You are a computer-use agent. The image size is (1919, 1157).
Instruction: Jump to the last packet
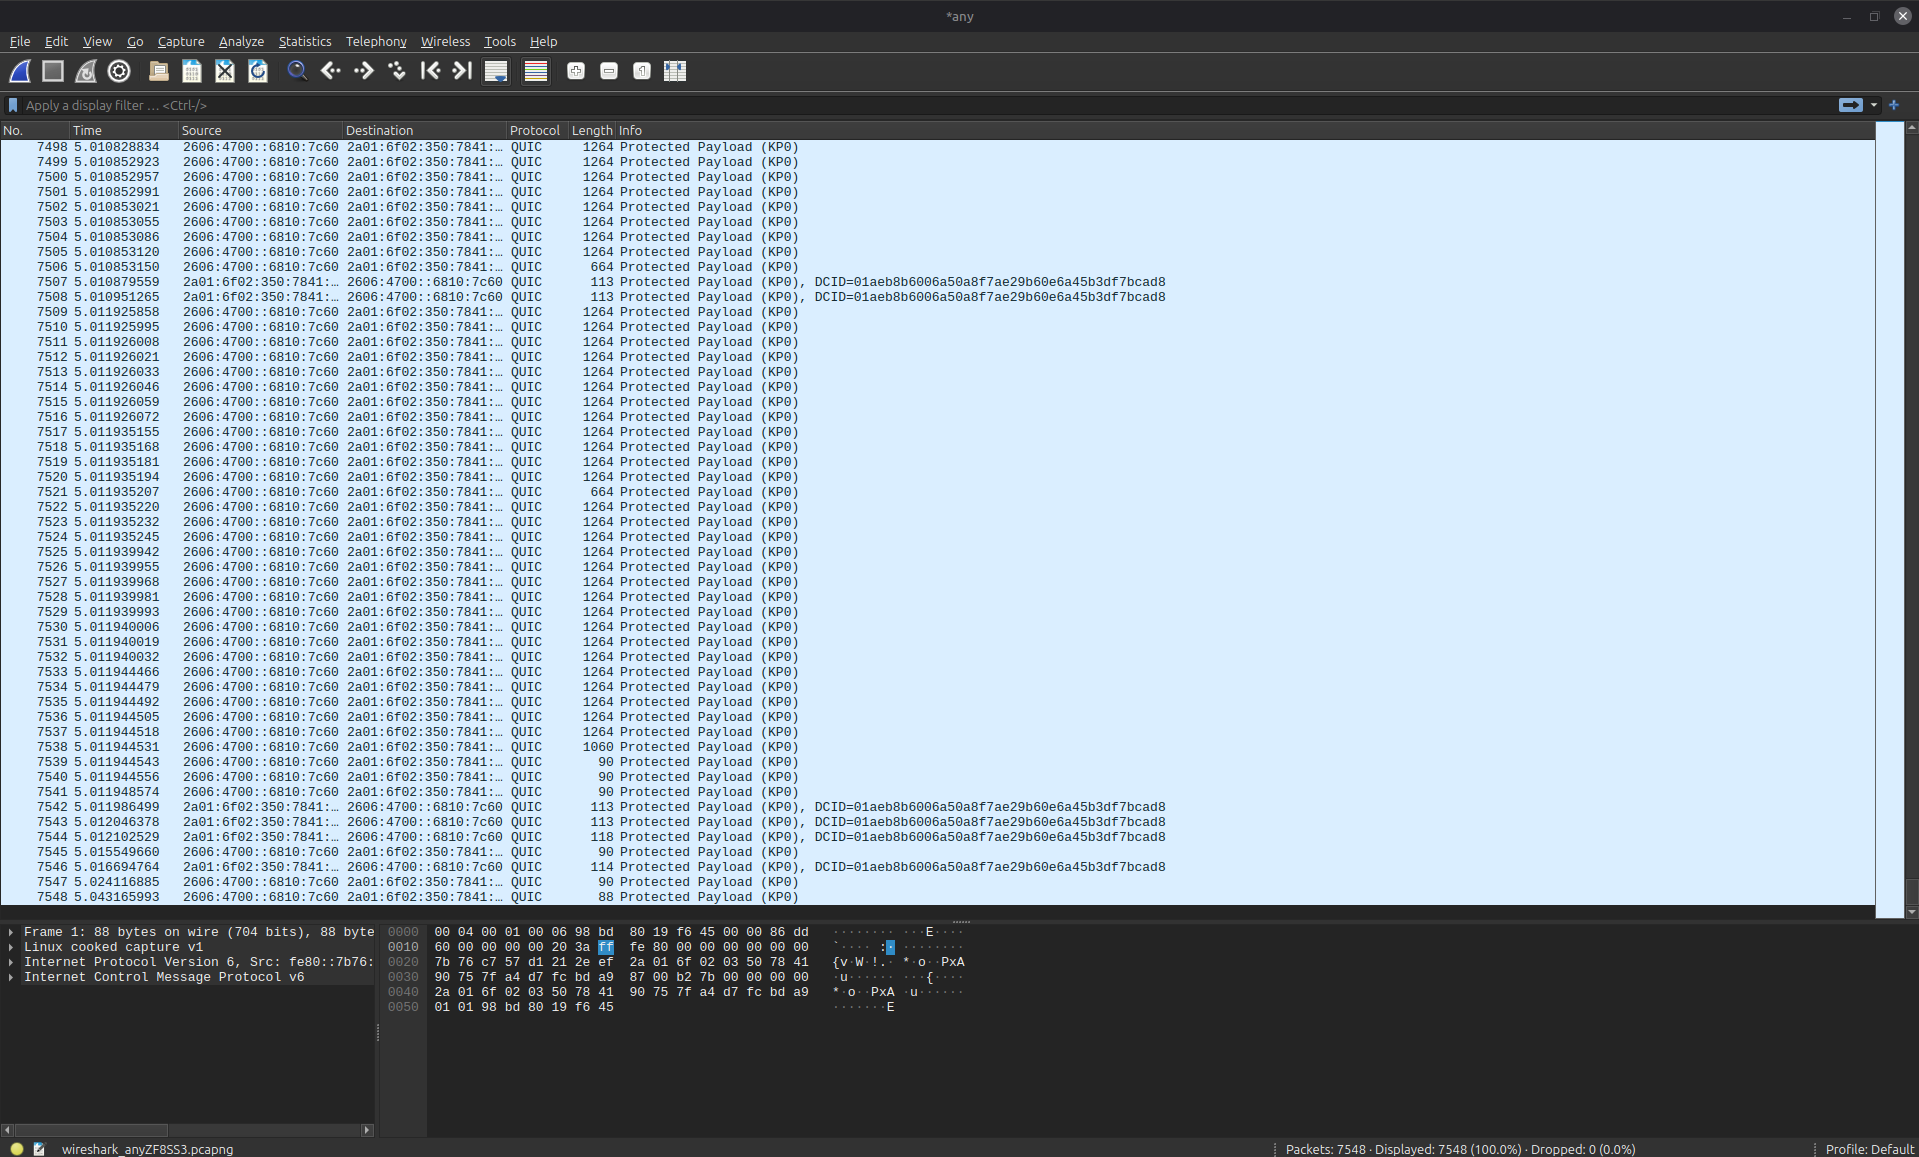[462, 71]
